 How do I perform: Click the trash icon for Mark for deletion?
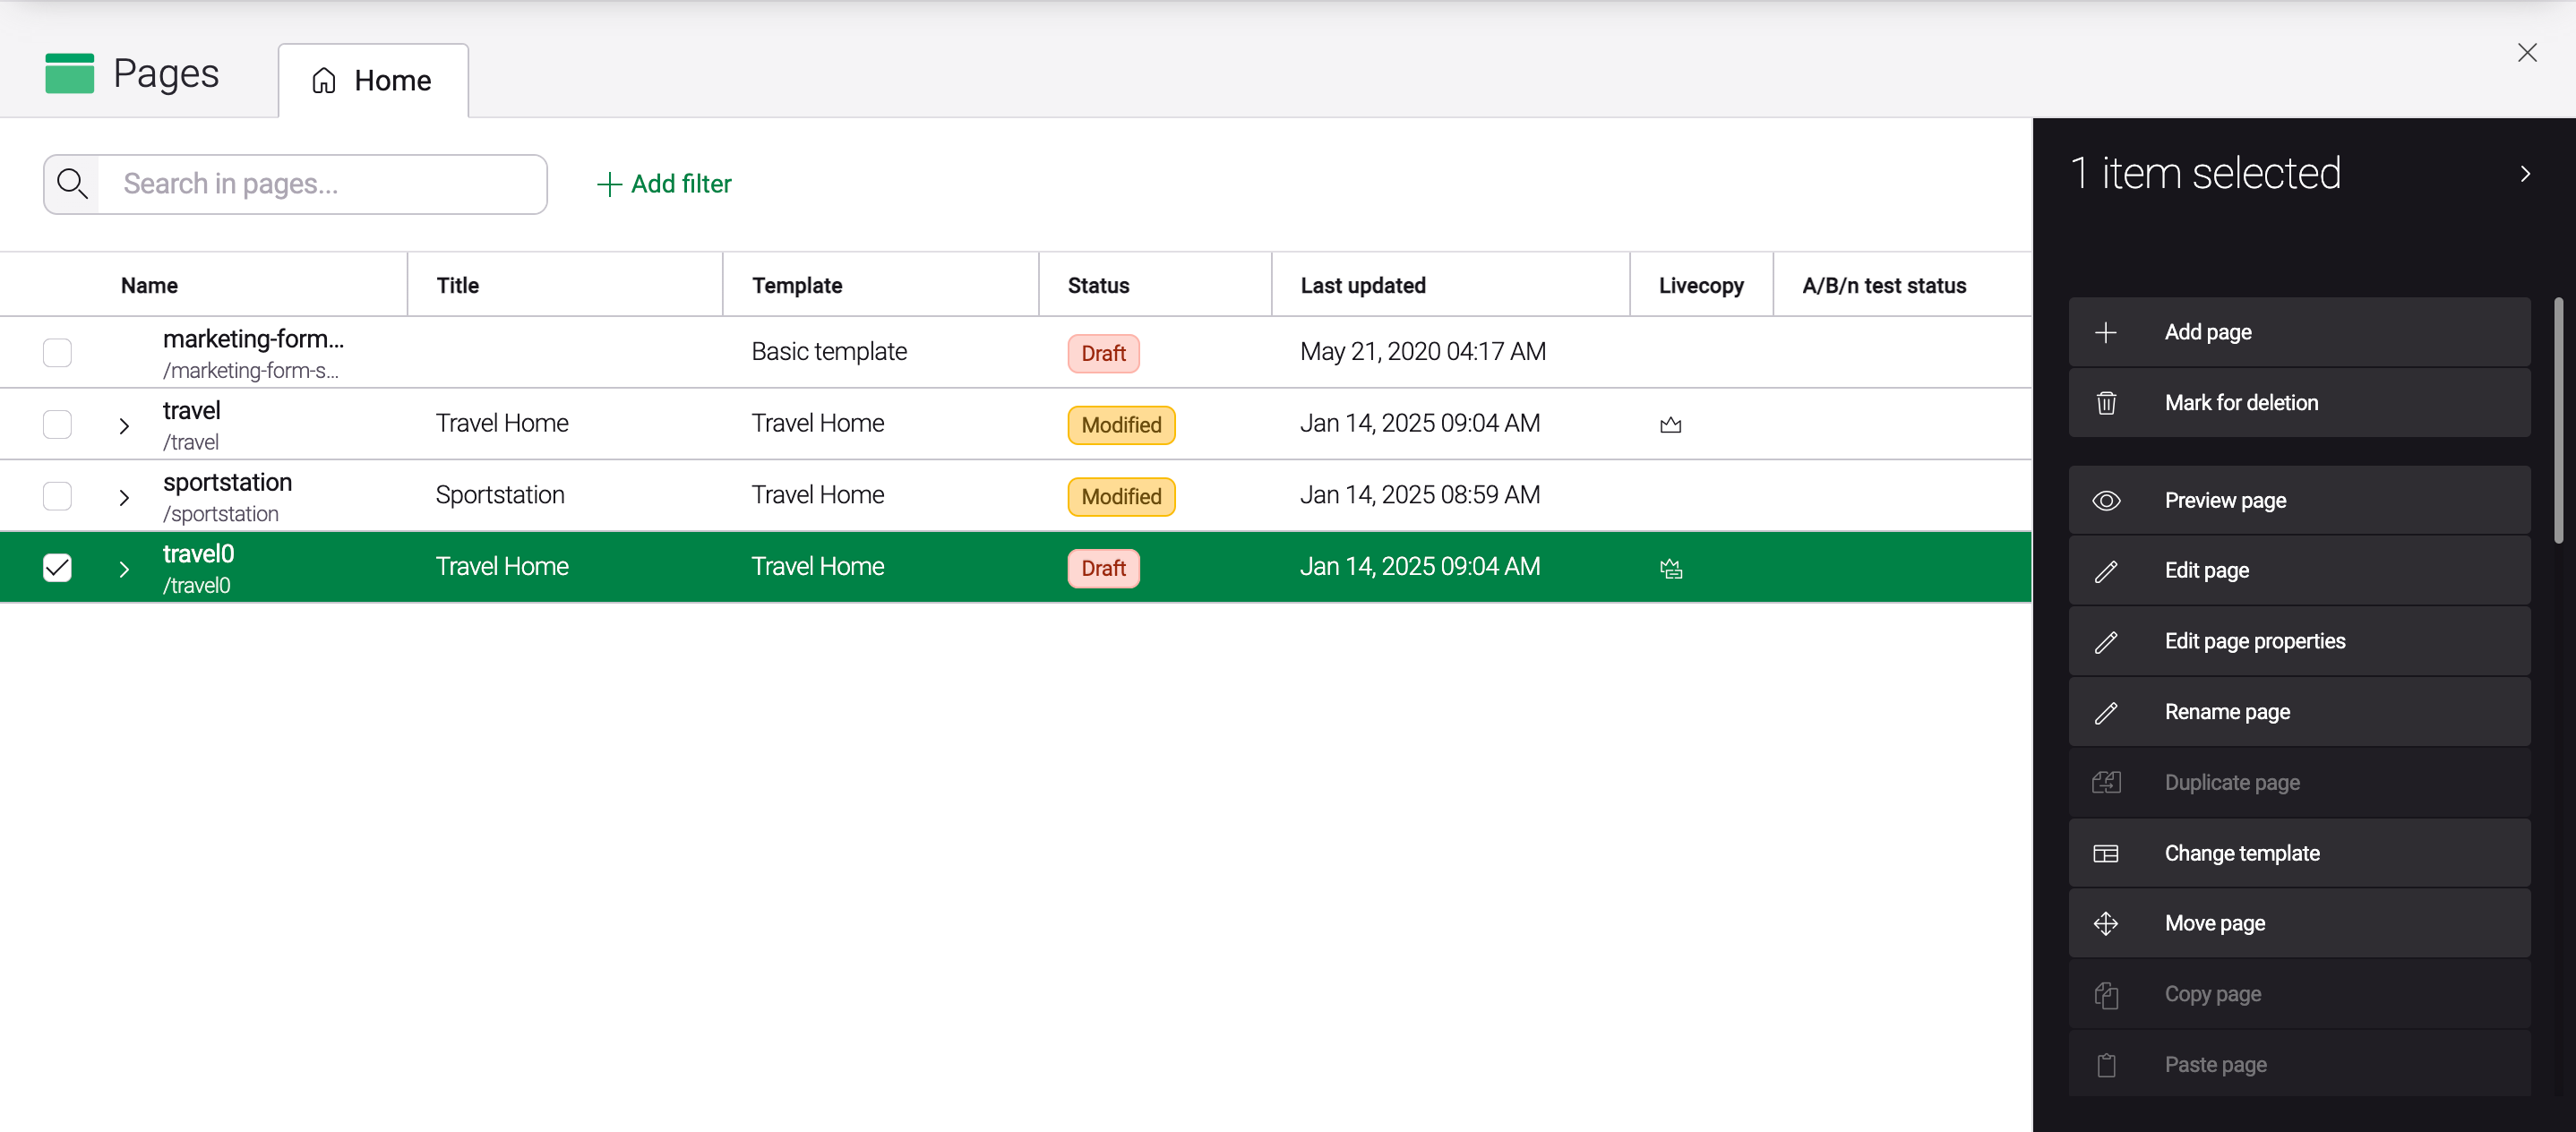click(2106, 403)
